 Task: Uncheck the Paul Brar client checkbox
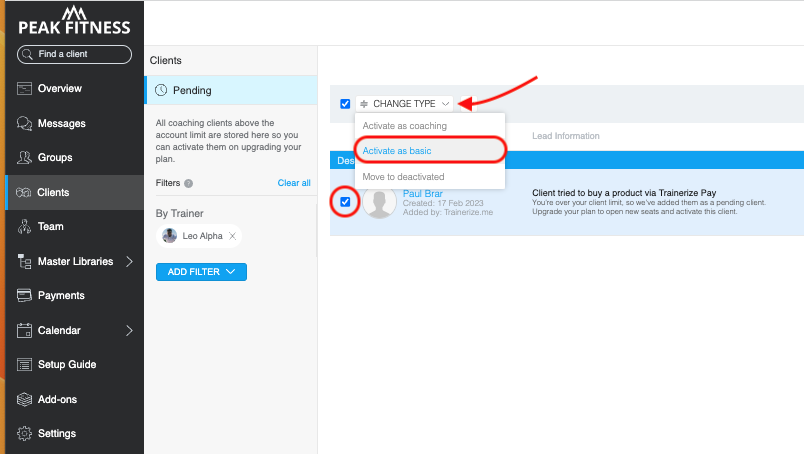345,202
